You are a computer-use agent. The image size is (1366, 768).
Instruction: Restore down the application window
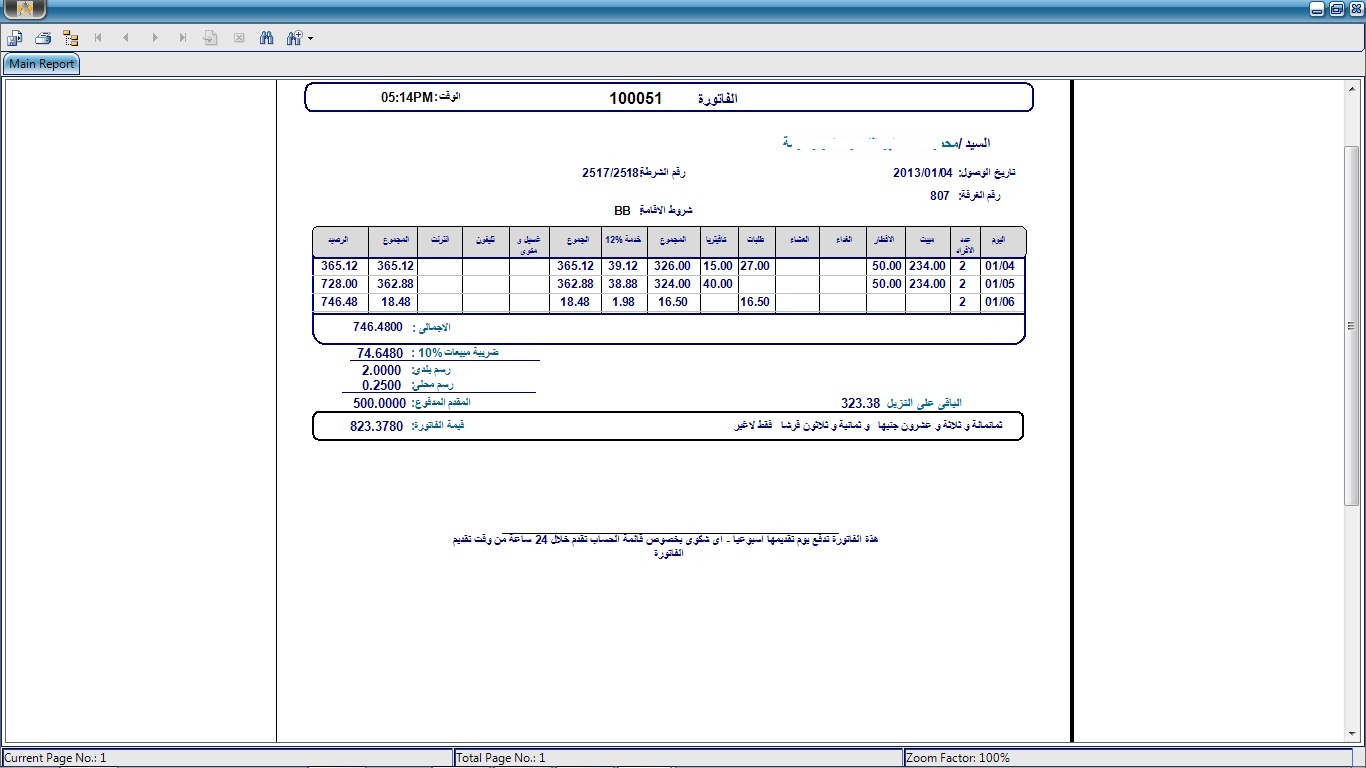[x=1337, y=9]
